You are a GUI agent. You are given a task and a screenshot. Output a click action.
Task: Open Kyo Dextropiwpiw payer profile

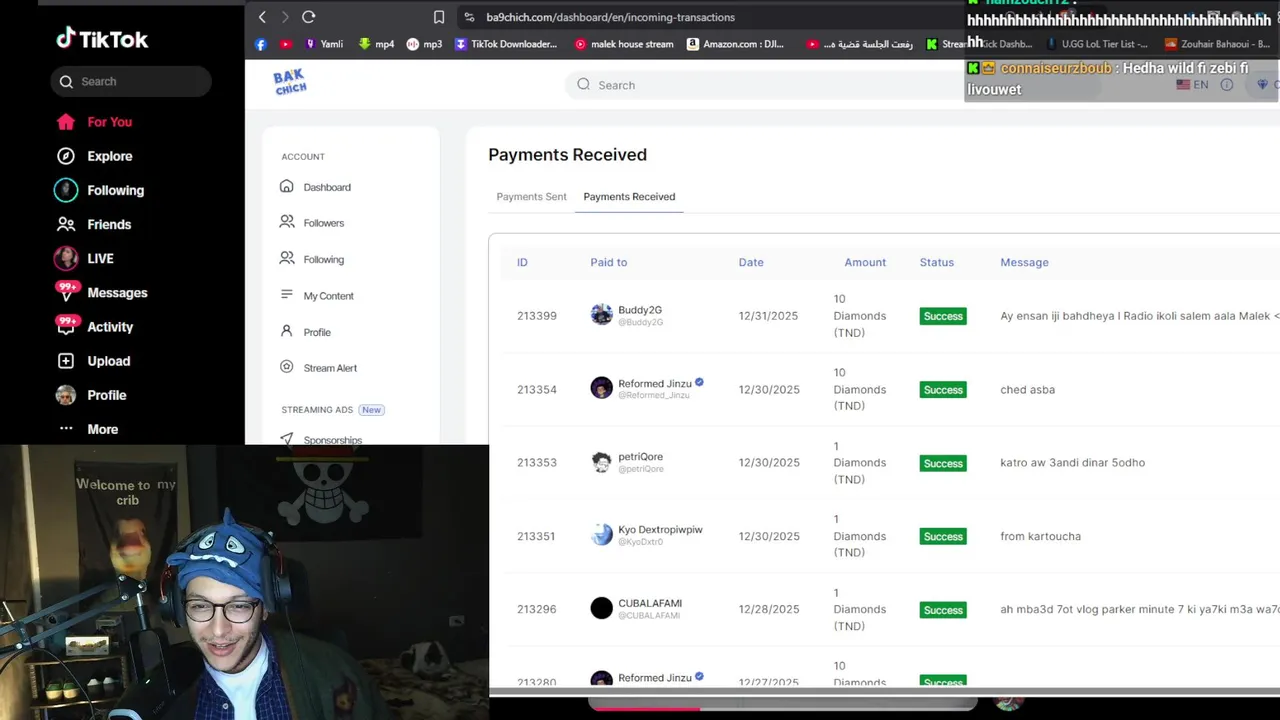[660, 530]
